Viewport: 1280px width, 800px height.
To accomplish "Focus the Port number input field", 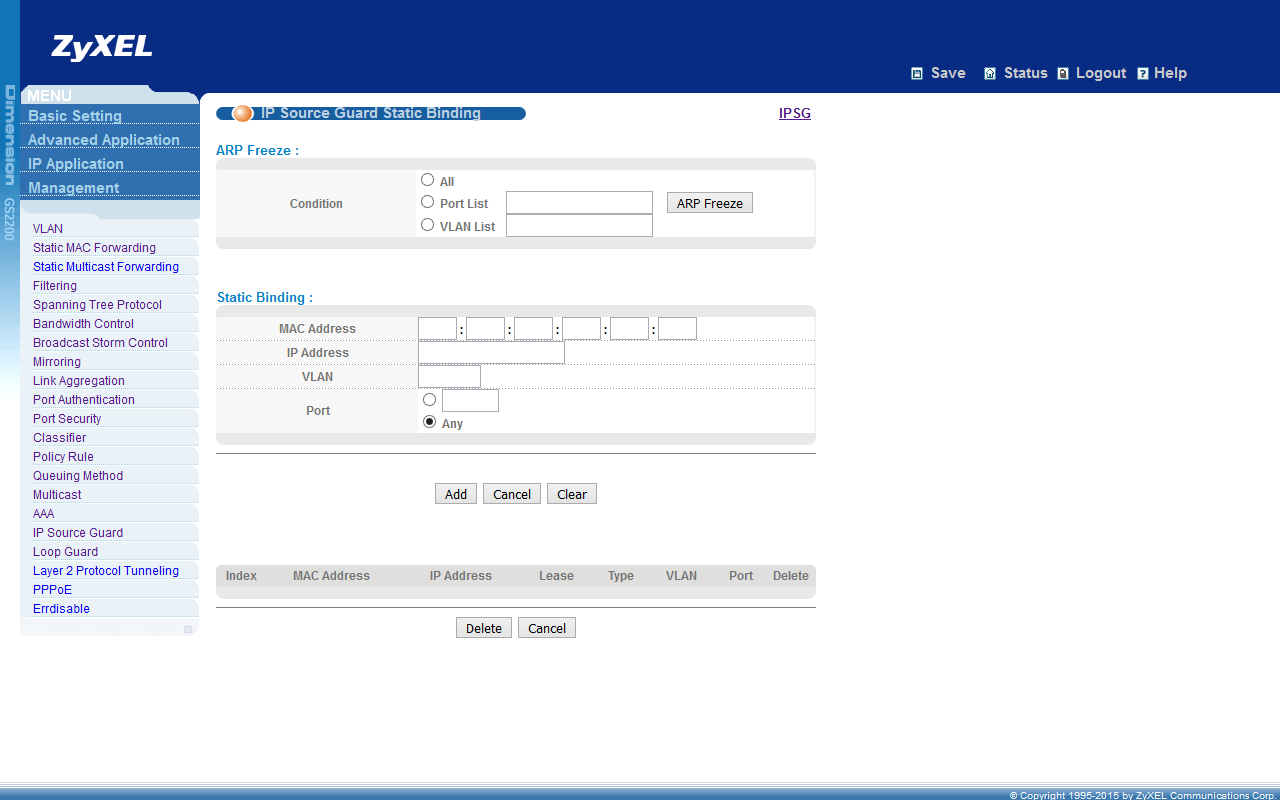I will (x=470, y=401).
